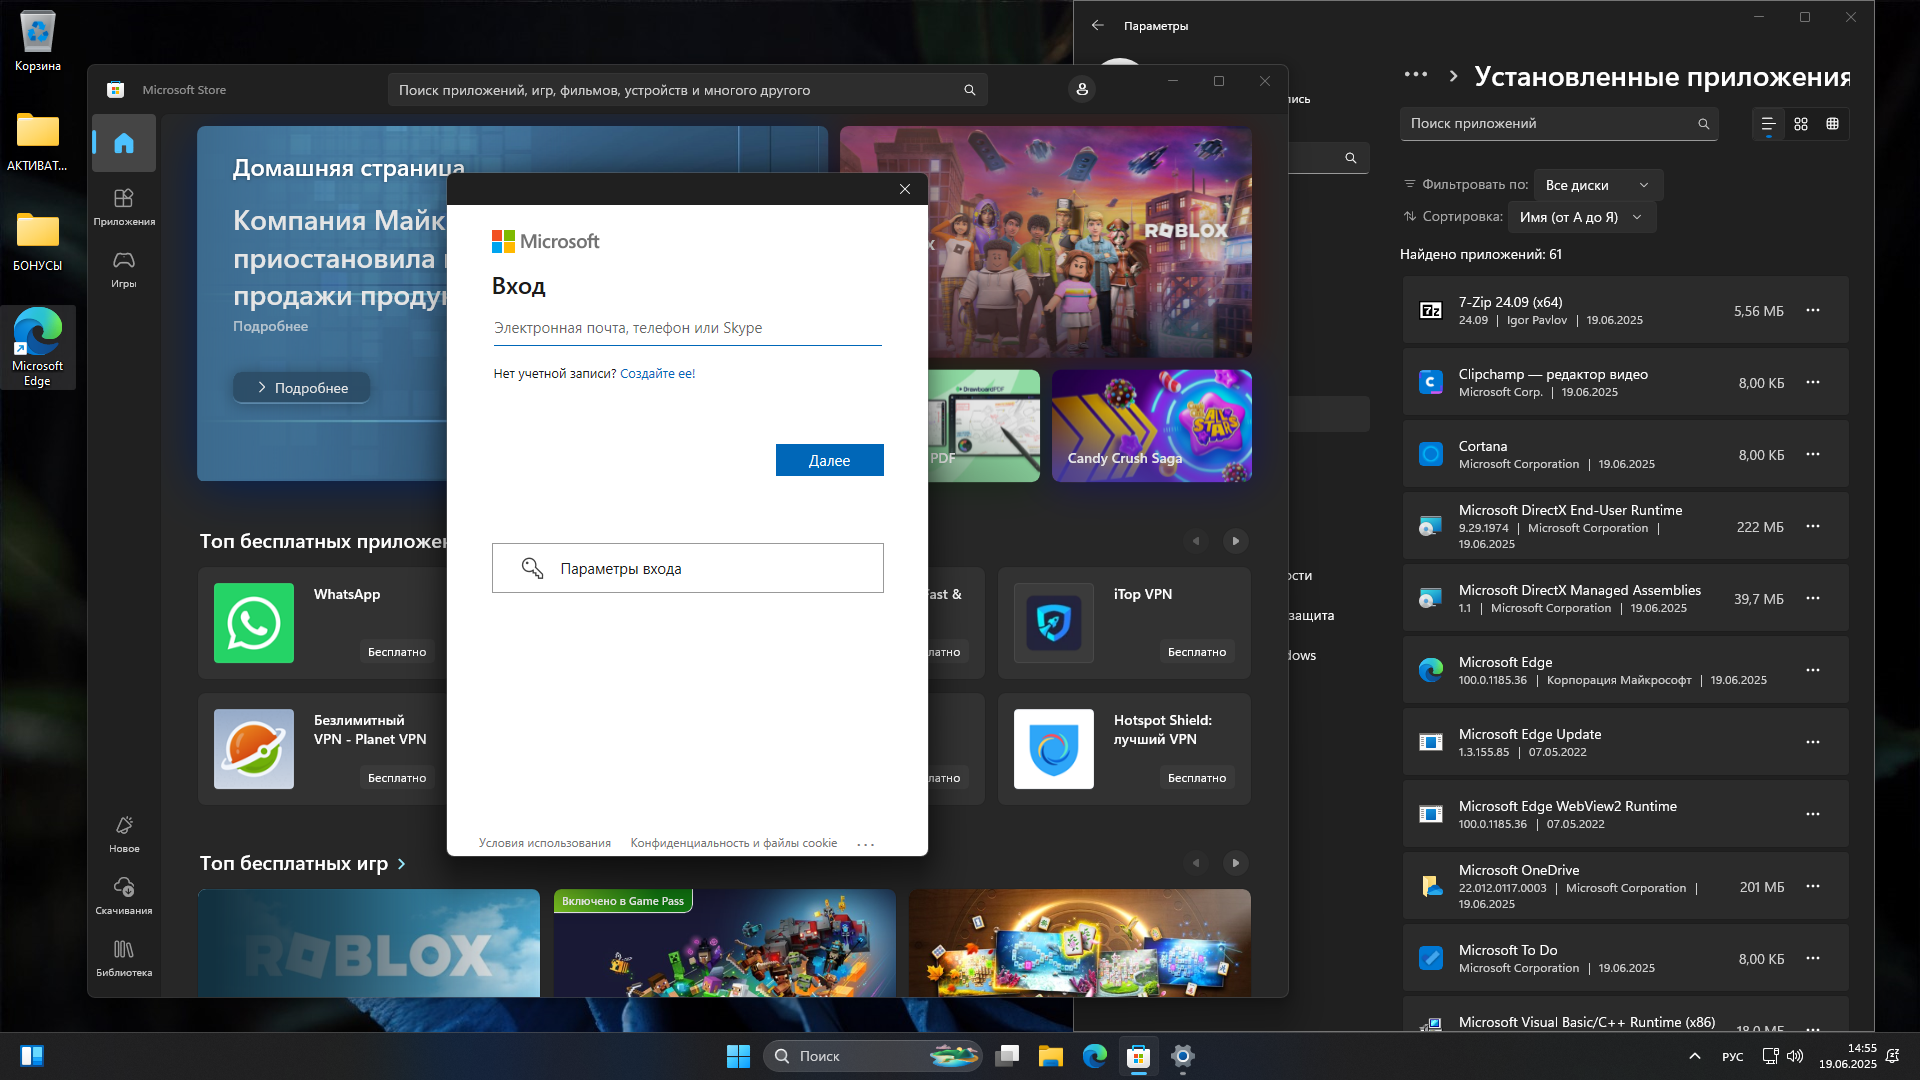Open Условия использования link

click(544, 843)
